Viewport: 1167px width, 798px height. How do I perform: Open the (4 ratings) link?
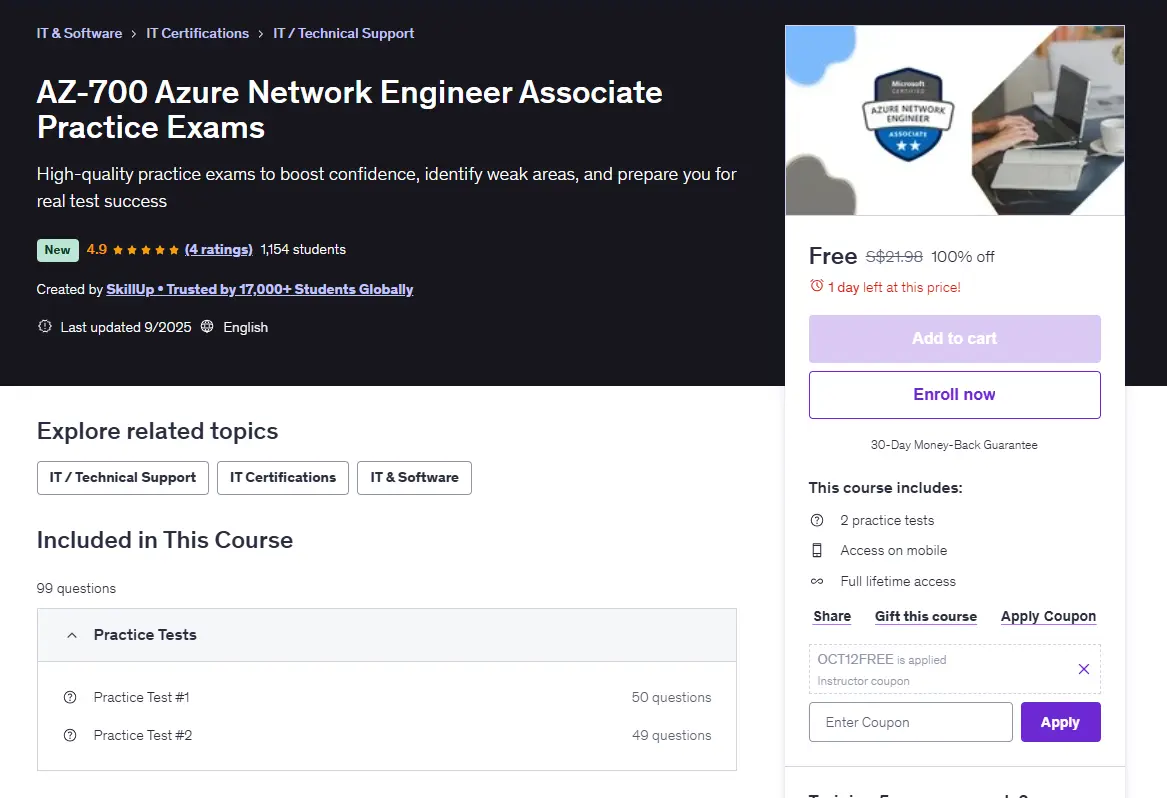pyautogui.click(x=218, y=249)
